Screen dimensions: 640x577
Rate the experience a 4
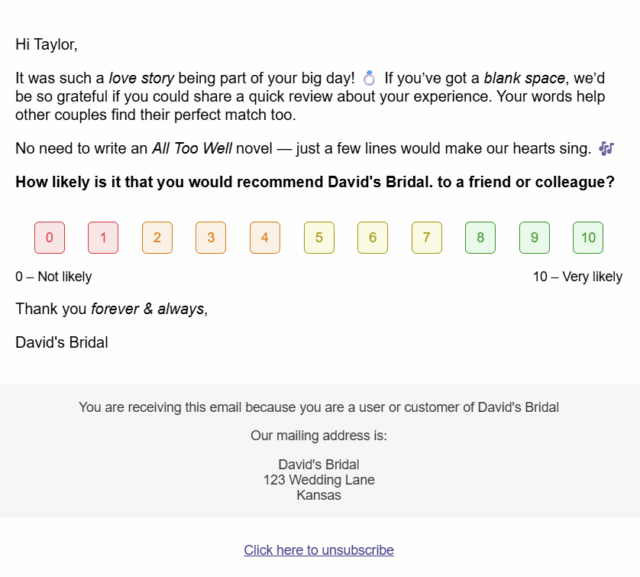265,238
